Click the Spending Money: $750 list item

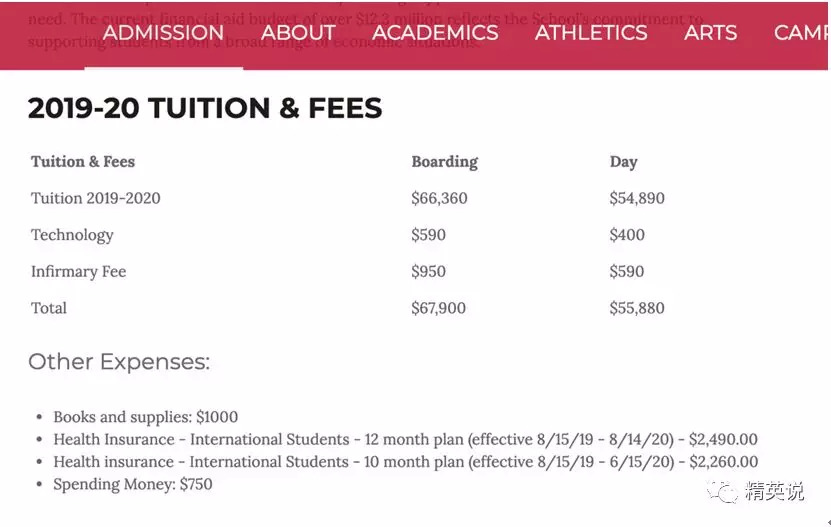point(132,484)
